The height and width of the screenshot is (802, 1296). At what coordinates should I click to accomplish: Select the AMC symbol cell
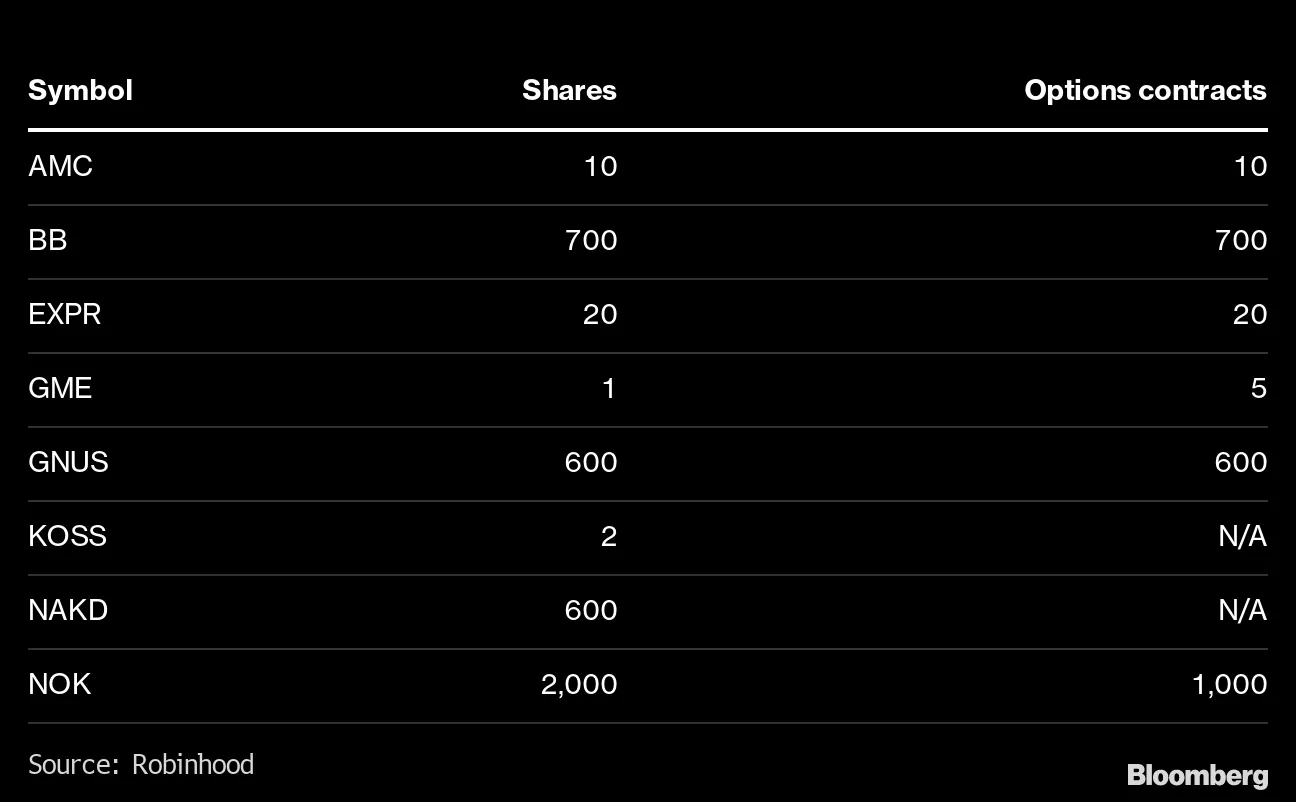click(60, 166)
